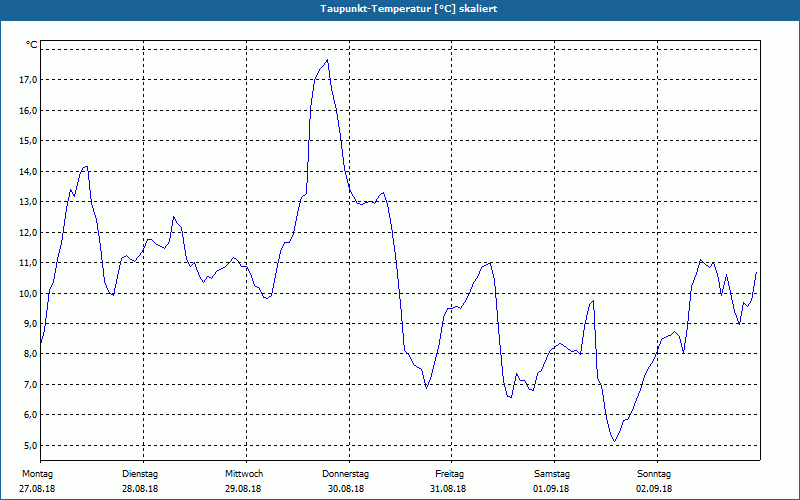This screenshot has height=500, width=800.
Task: Select the 5,0 y-axis value
Action: point(31,445)
